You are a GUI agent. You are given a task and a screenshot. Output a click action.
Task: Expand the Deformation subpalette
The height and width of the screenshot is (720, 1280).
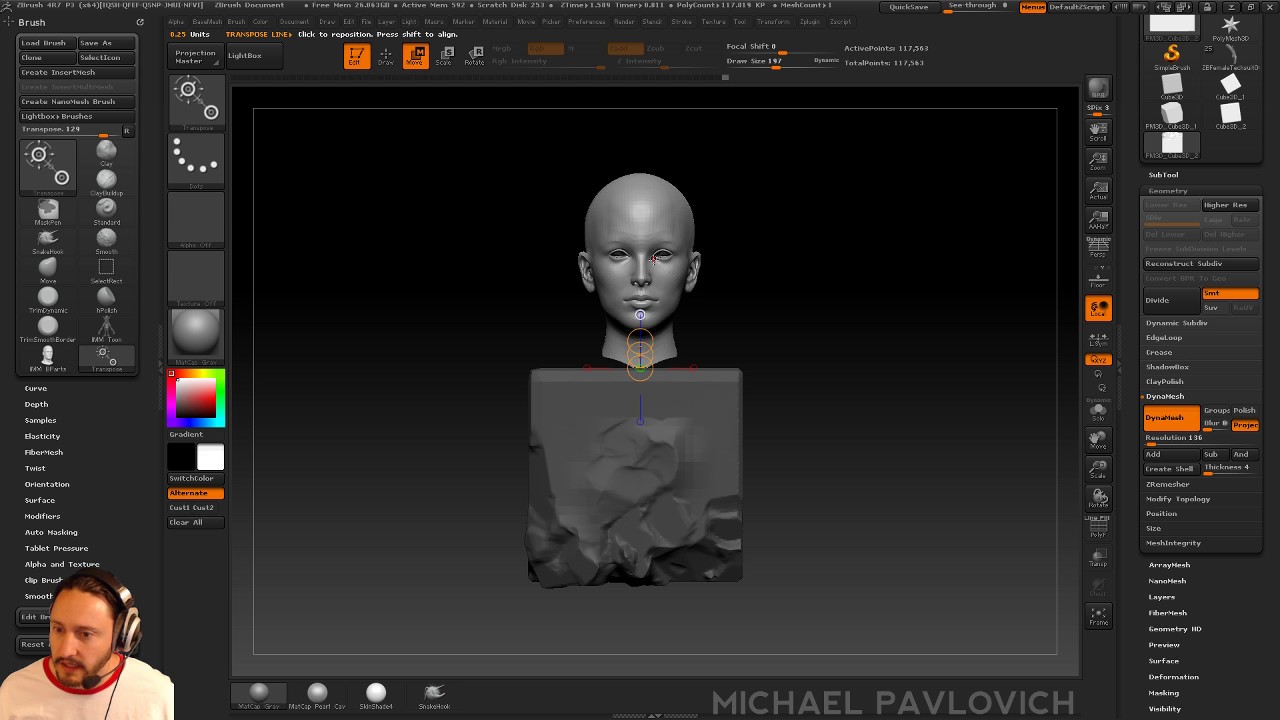[1173, 677]
